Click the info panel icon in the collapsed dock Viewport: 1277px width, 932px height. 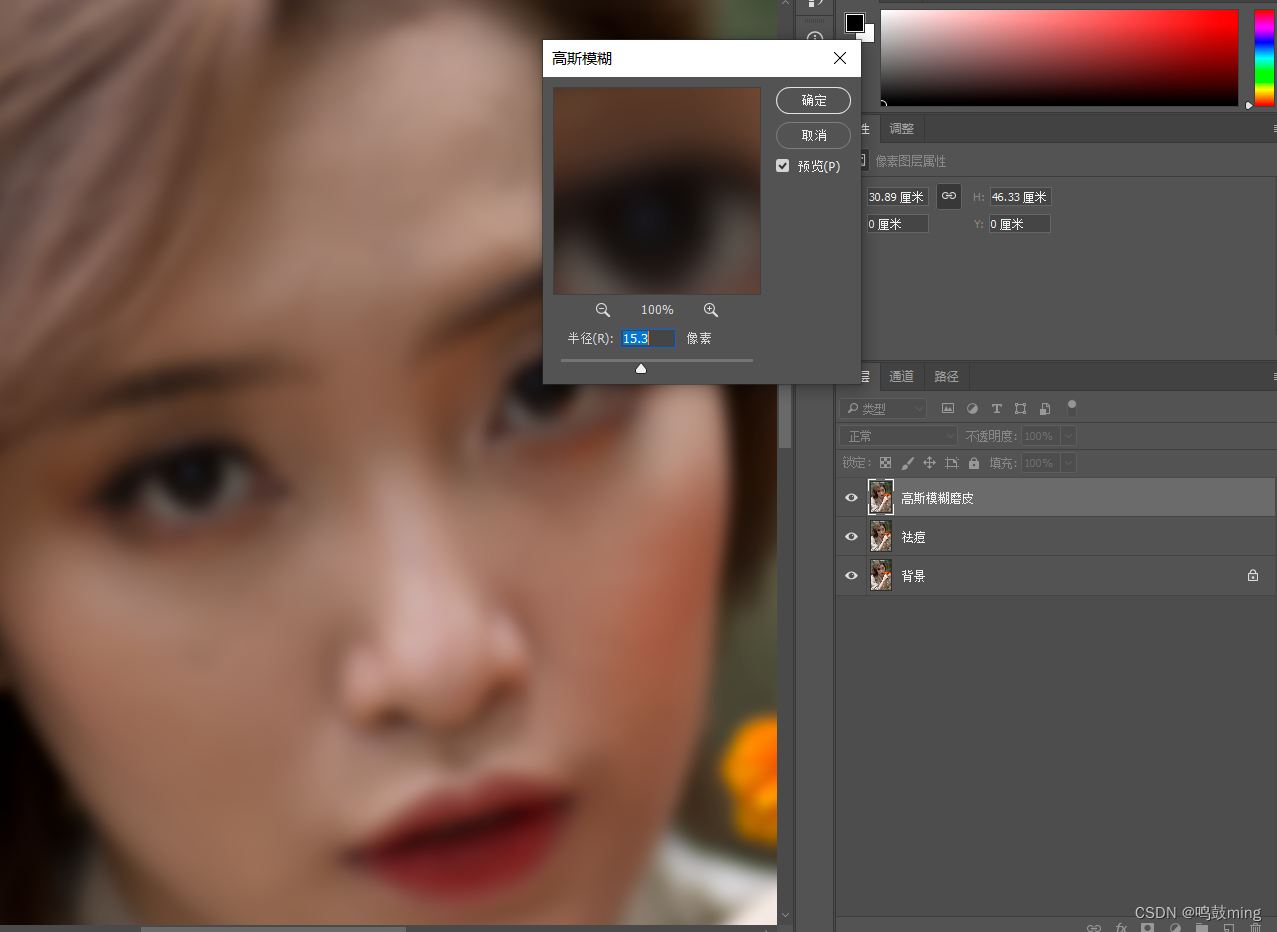coord(815,38)
